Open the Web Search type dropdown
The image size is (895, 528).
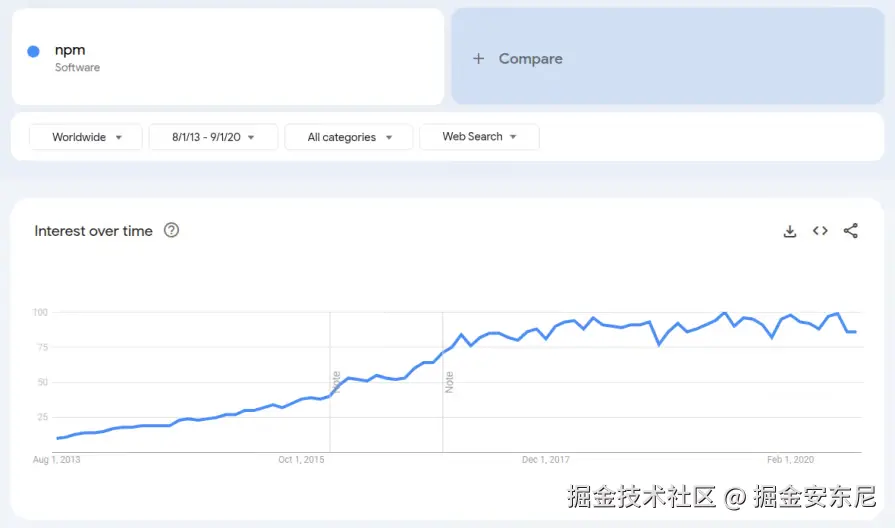tap(479, 137)
